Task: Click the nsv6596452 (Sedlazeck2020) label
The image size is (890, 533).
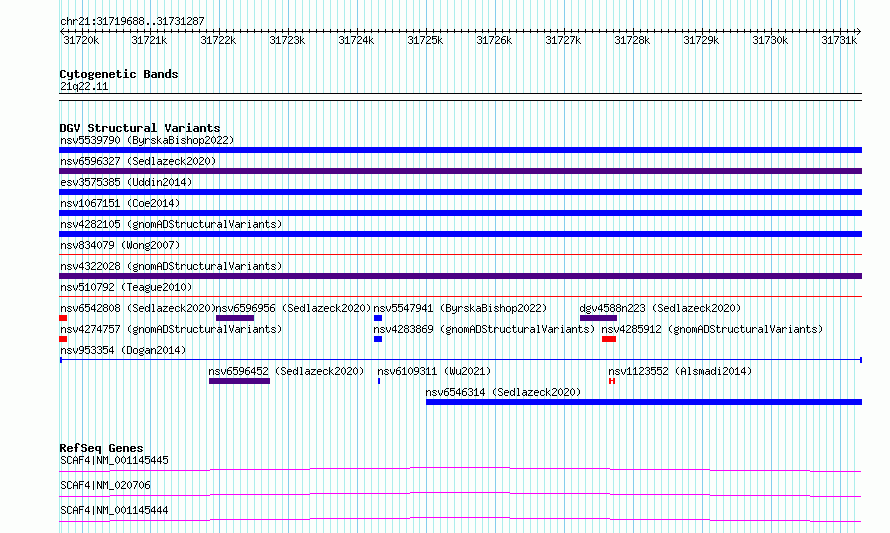Action: tap(286, 371)
